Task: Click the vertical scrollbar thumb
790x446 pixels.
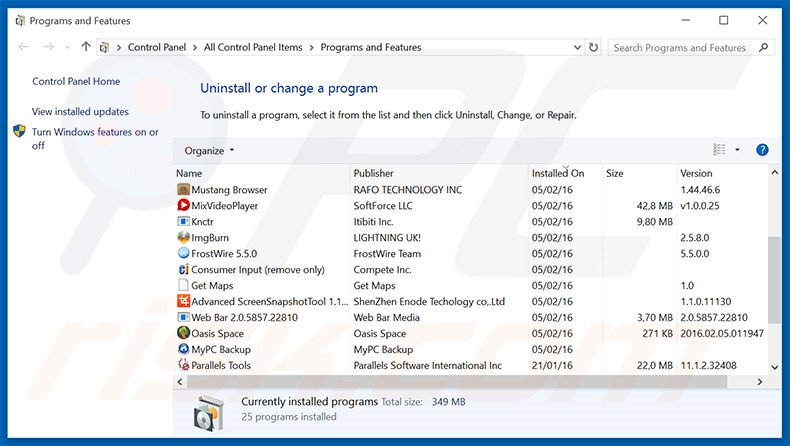Action: click(774, 280)
